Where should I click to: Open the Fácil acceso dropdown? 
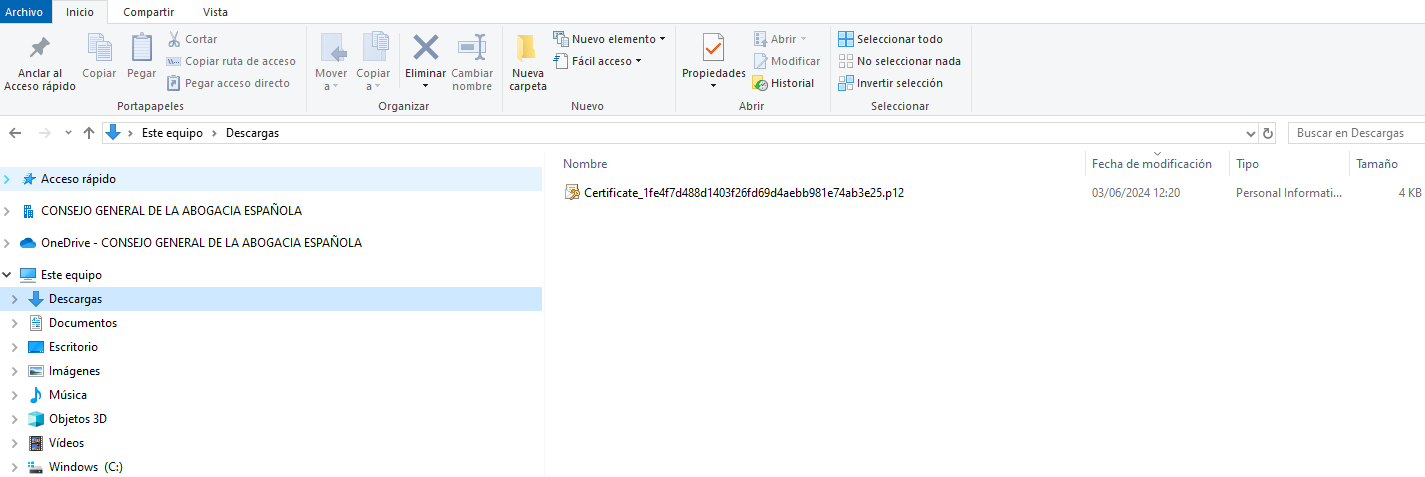tap(600, 61)
